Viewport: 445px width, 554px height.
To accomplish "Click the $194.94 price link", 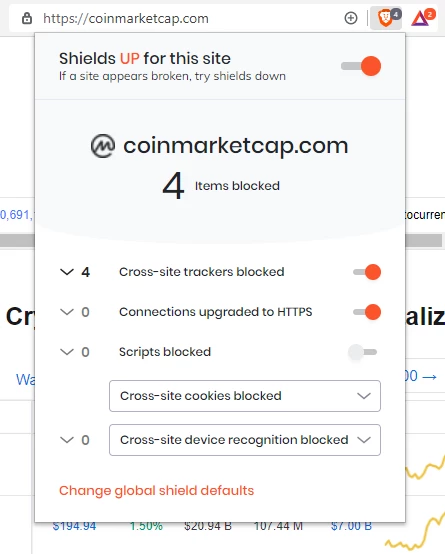I will pos(74,526).
